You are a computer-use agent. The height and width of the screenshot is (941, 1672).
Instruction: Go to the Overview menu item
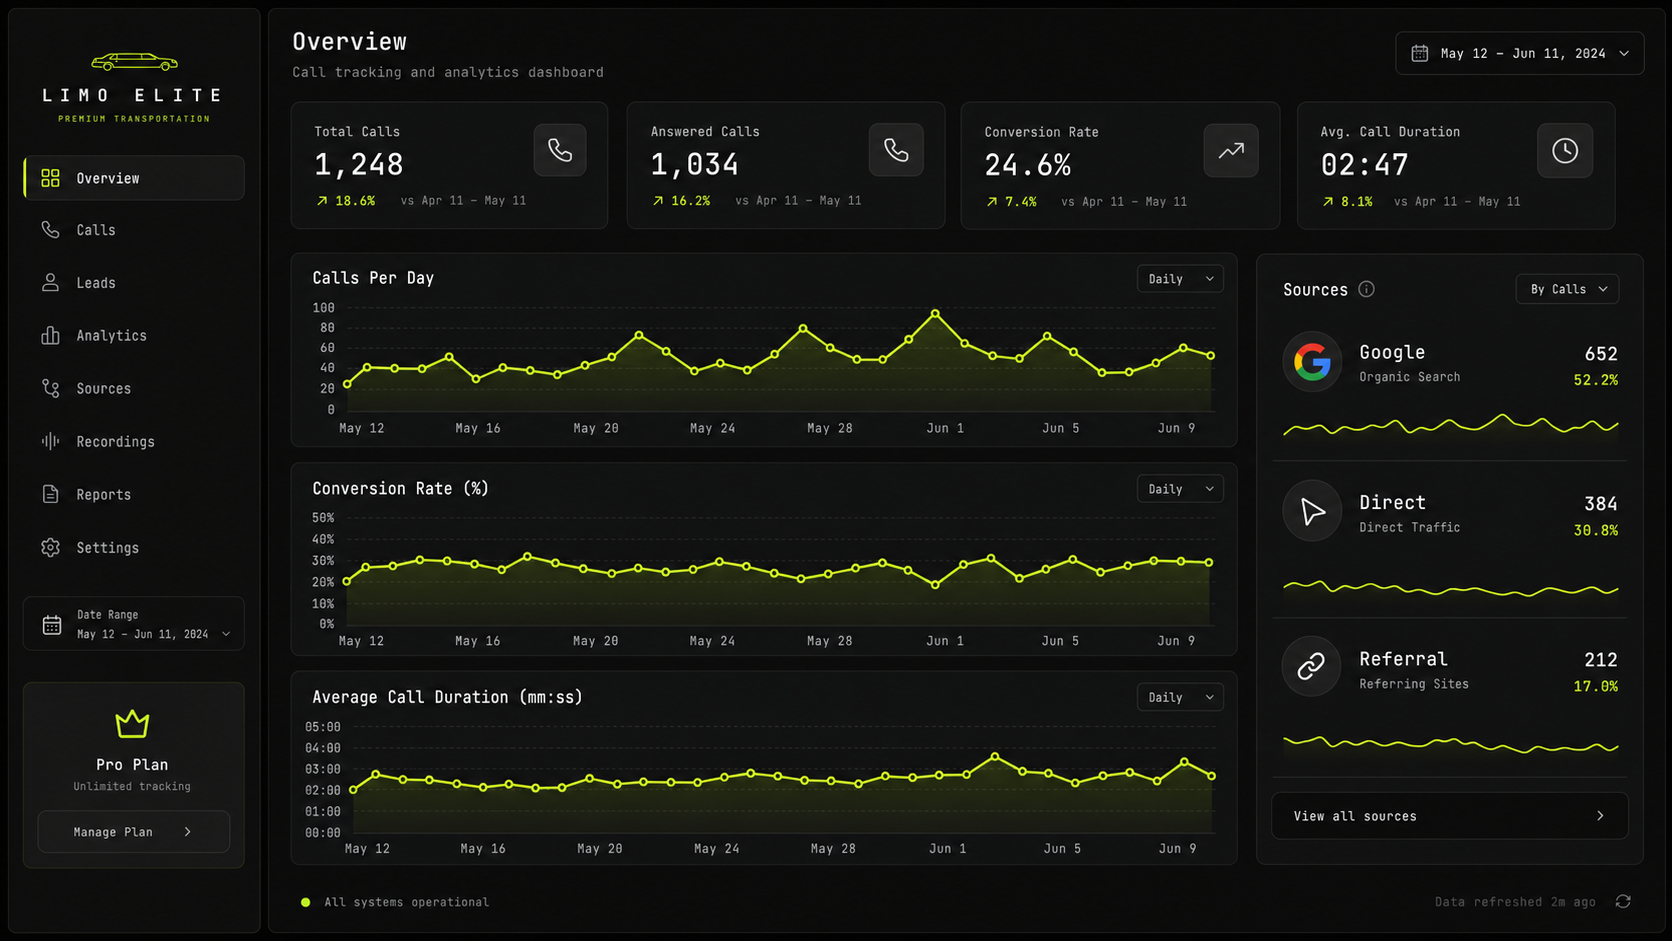coord(134,178)
